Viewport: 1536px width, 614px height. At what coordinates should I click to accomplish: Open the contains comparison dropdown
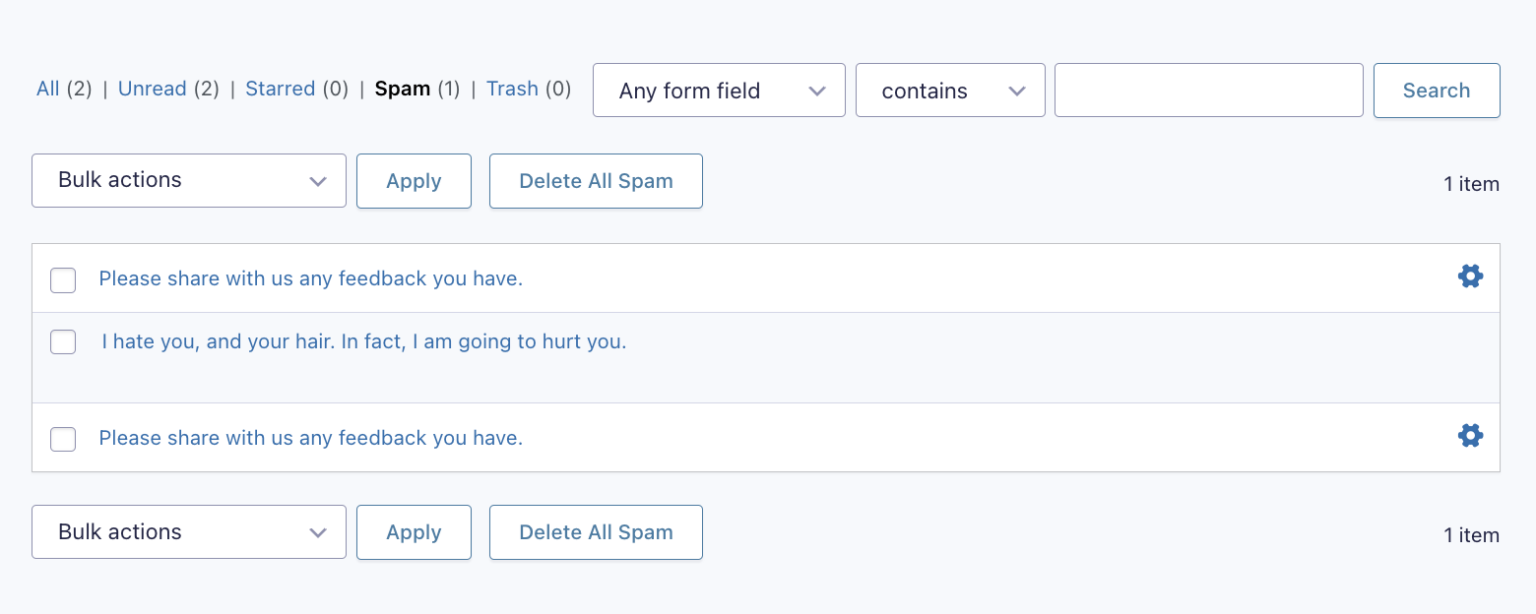coord(949,90)
